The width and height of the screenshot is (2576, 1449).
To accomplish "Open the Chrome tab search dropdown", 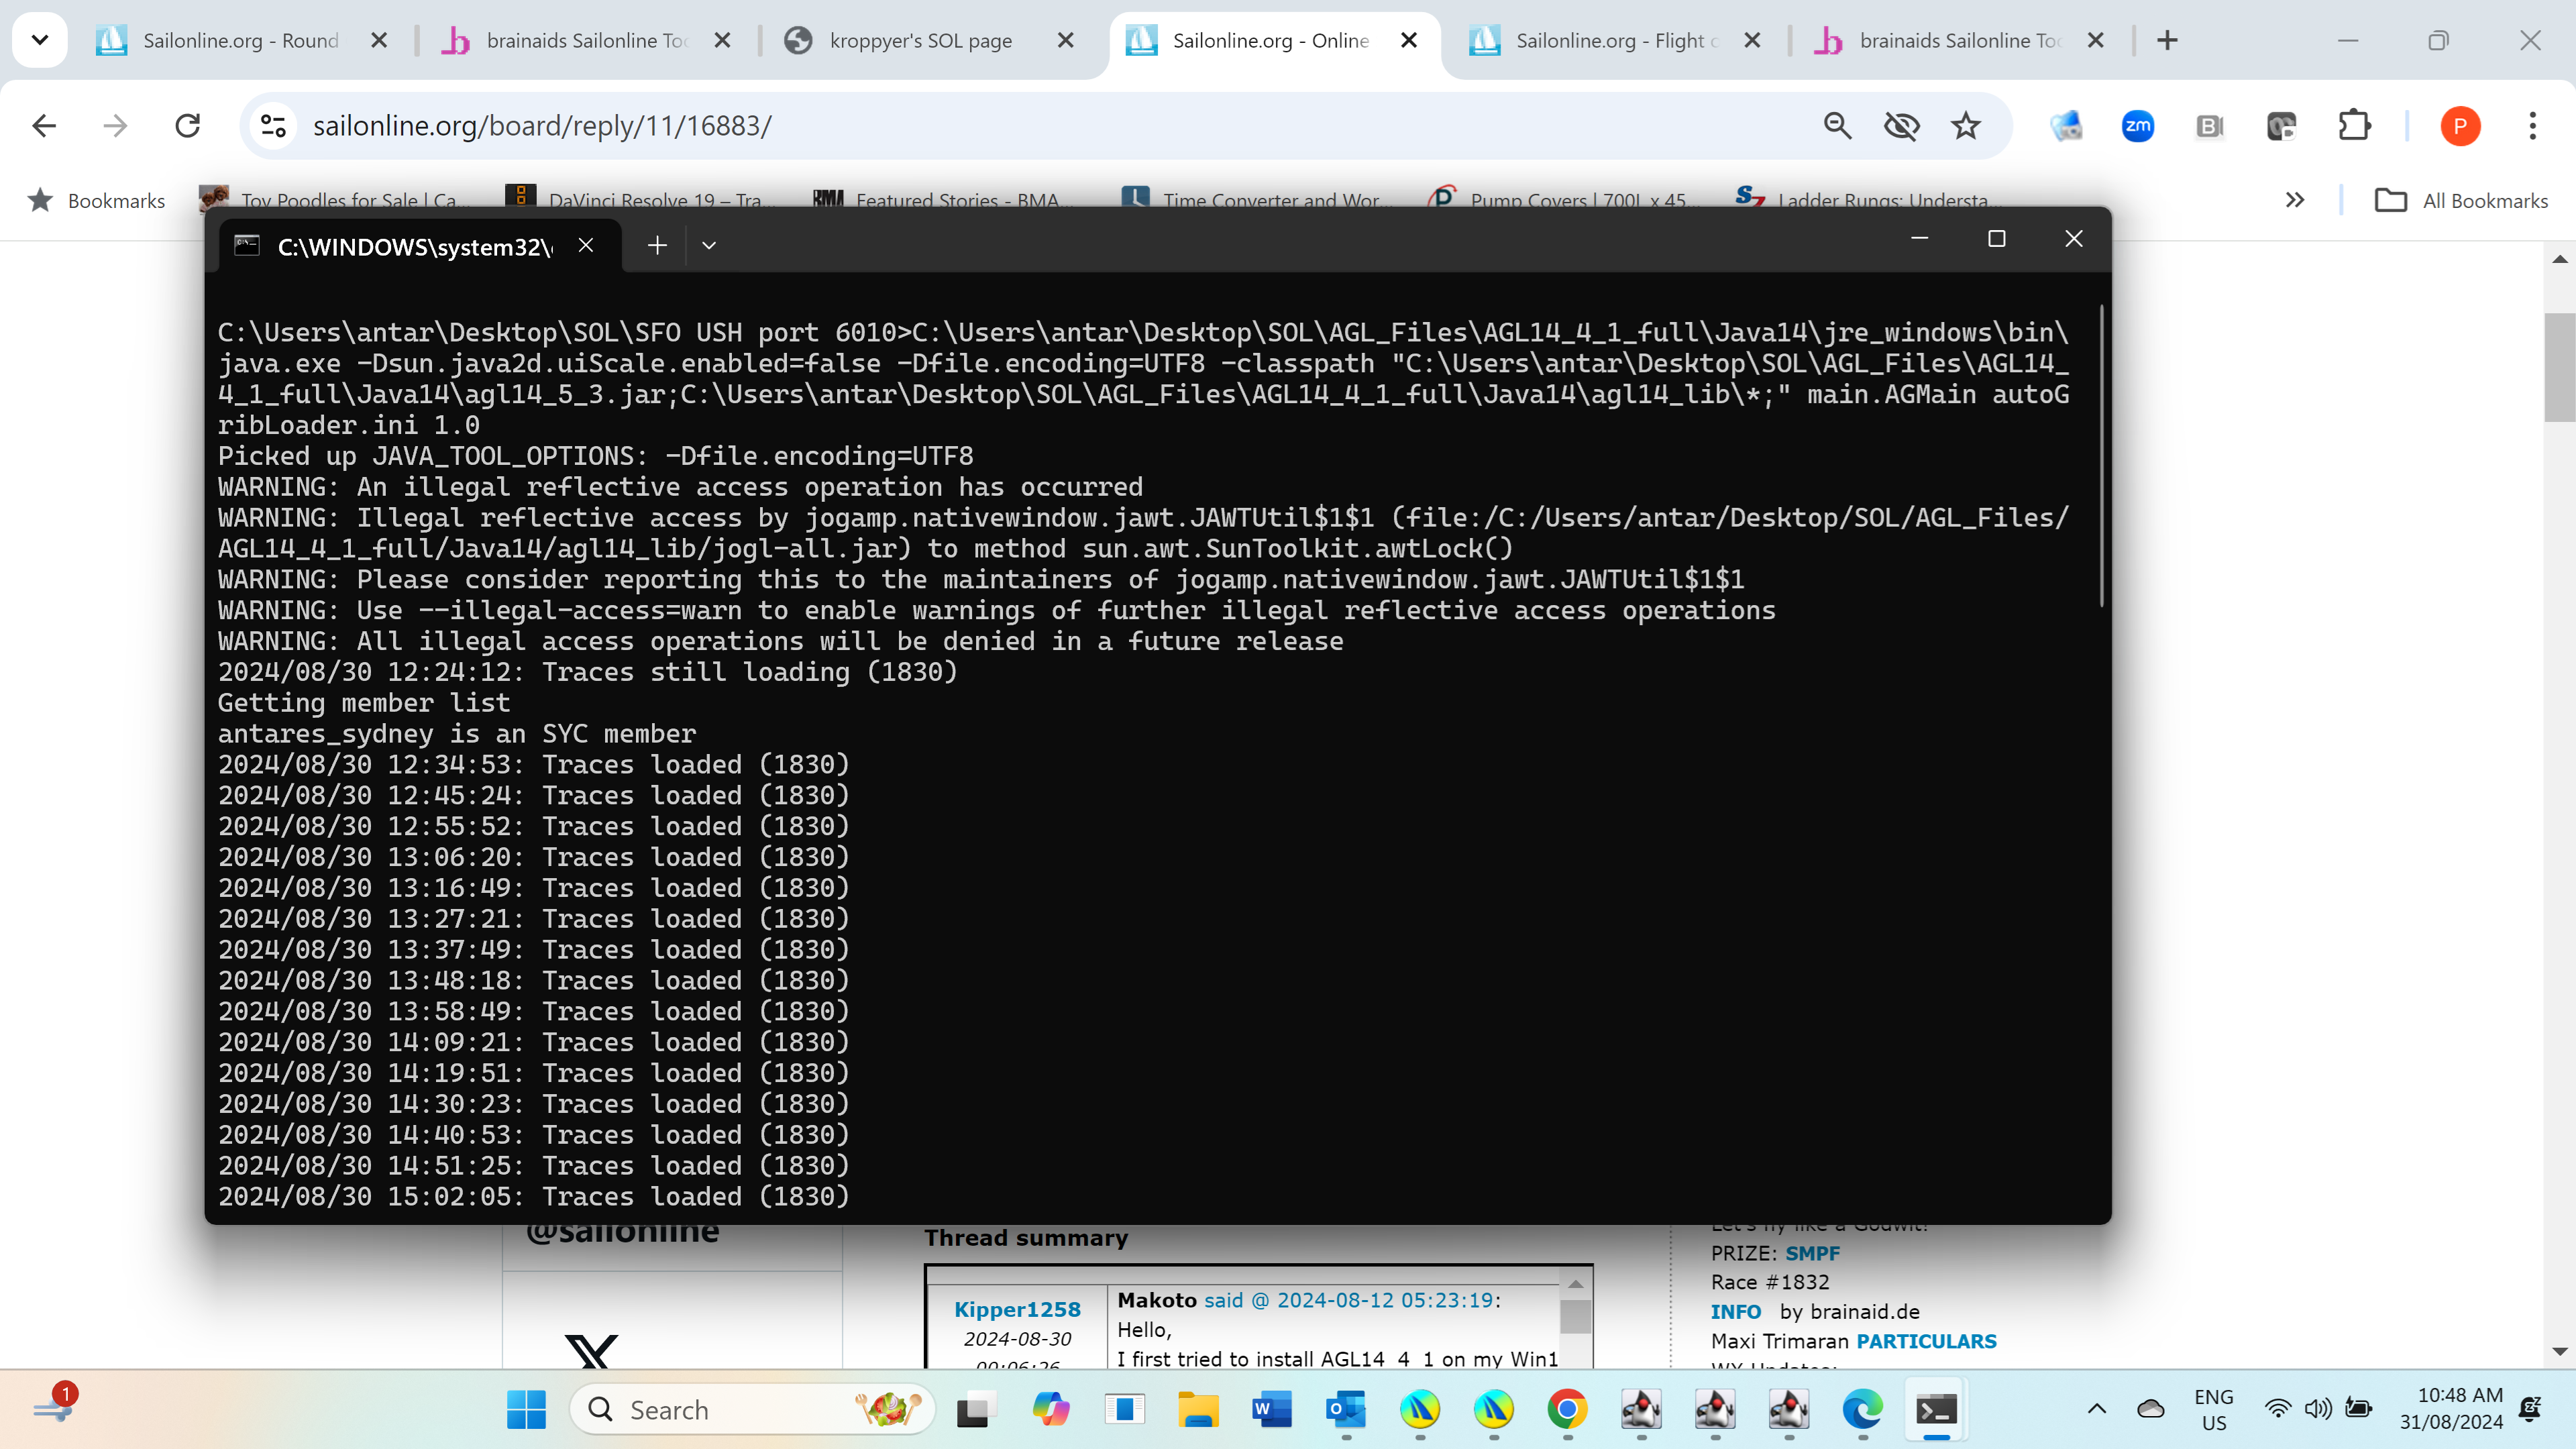I will 40,40.
